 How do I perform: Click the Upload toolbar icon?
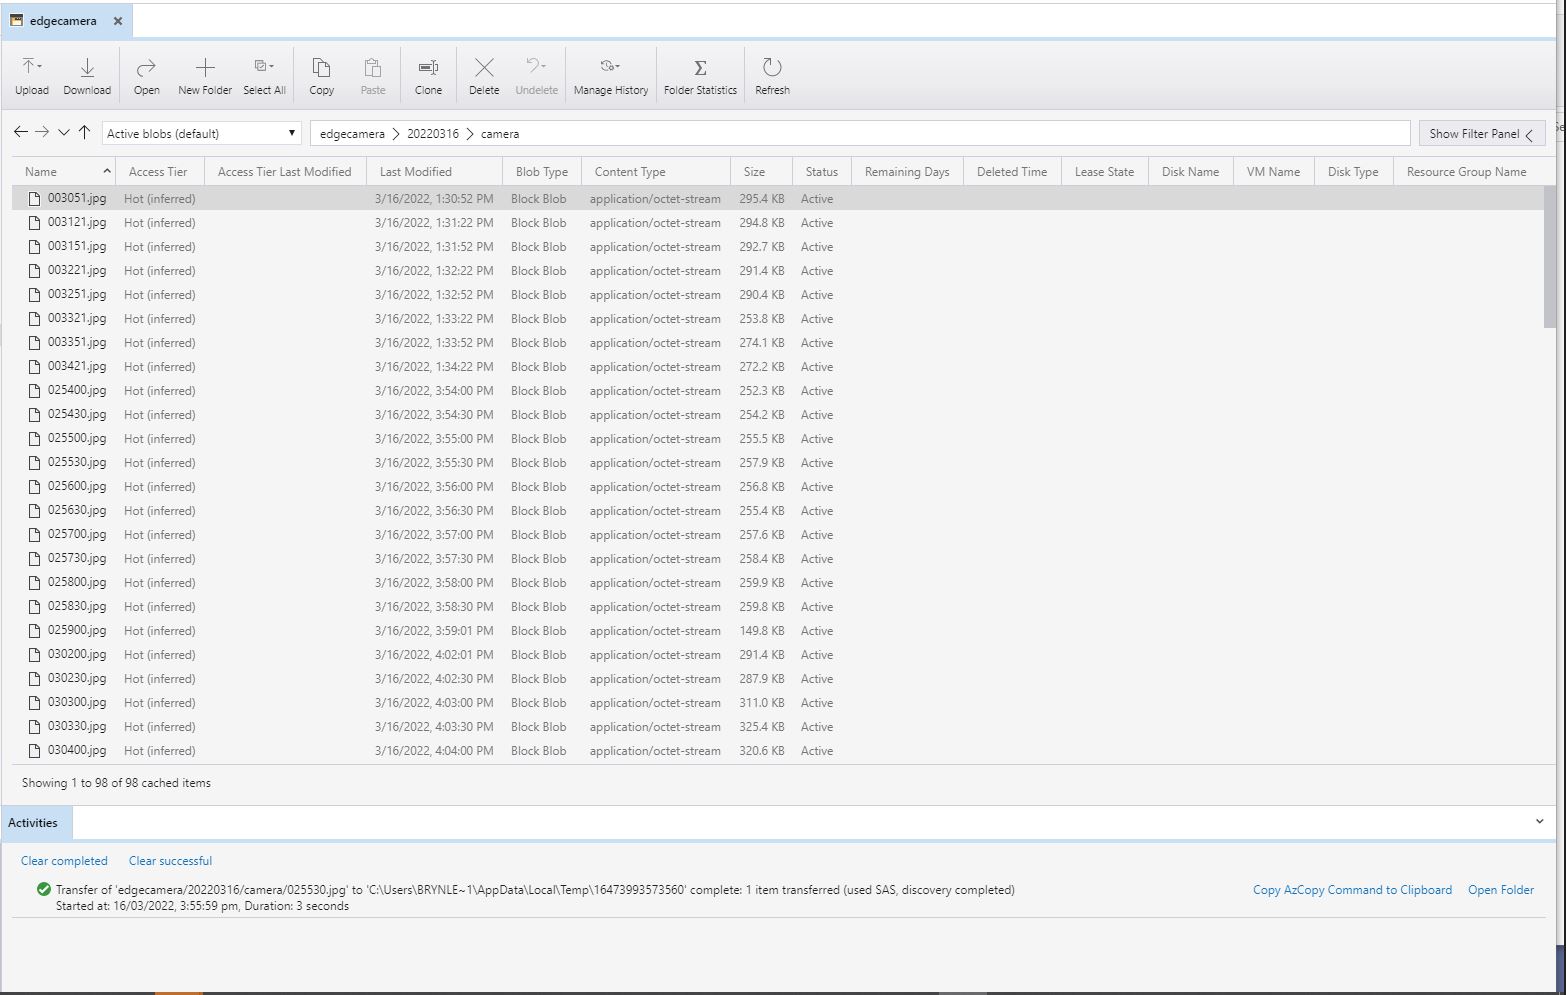31,76
